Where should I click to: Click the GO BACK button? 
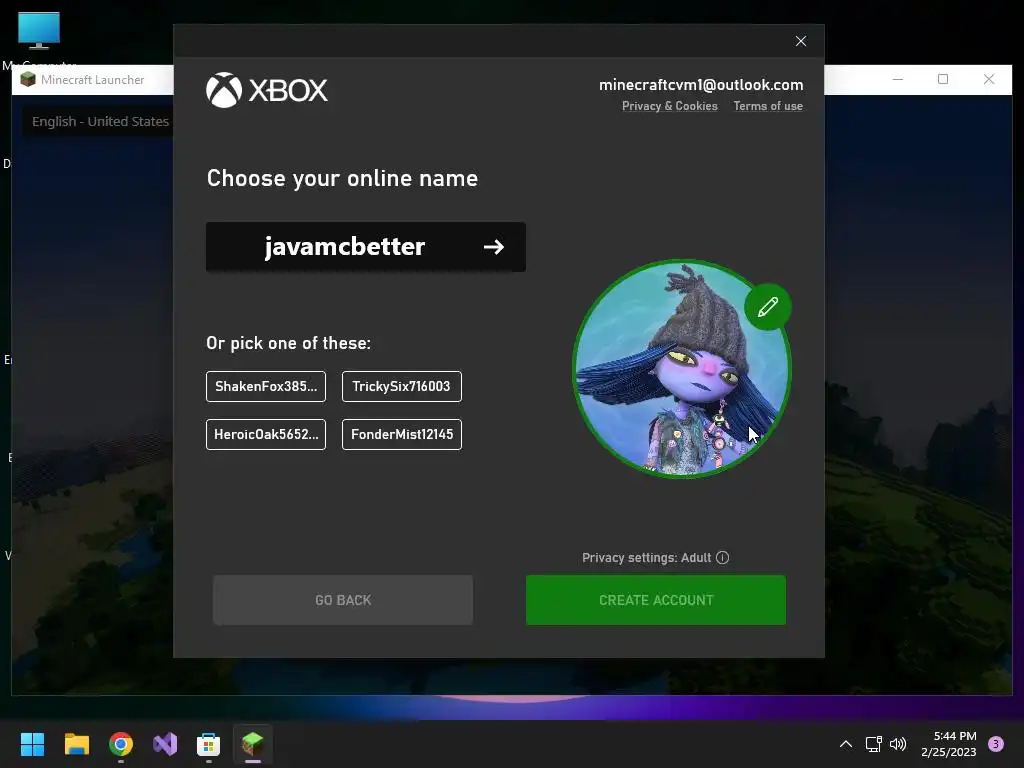tap(343, 600)
